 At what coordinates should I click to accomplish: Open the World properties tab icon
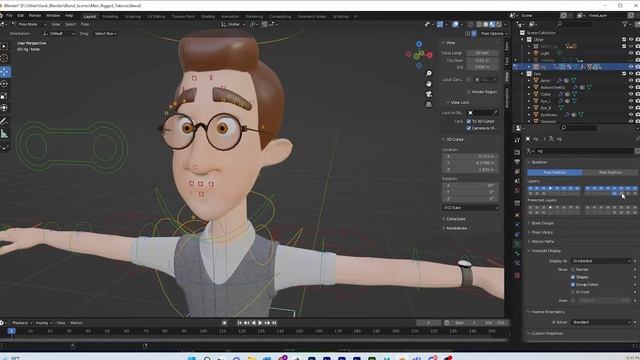tap(517, 191)
